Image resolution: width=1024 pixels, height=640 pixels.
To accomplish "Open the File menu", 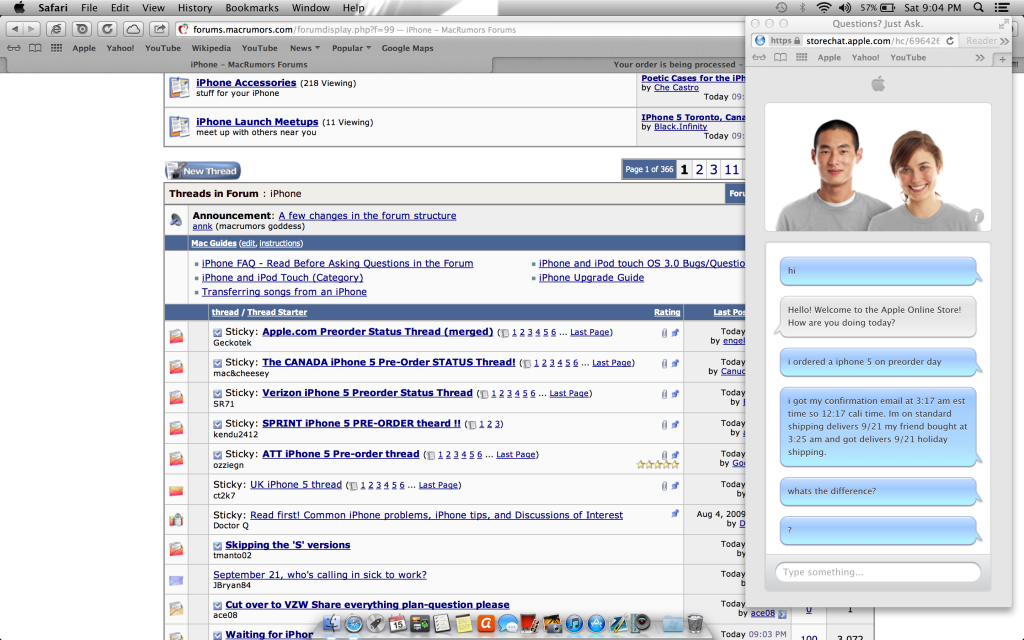I will pos(89,8).
